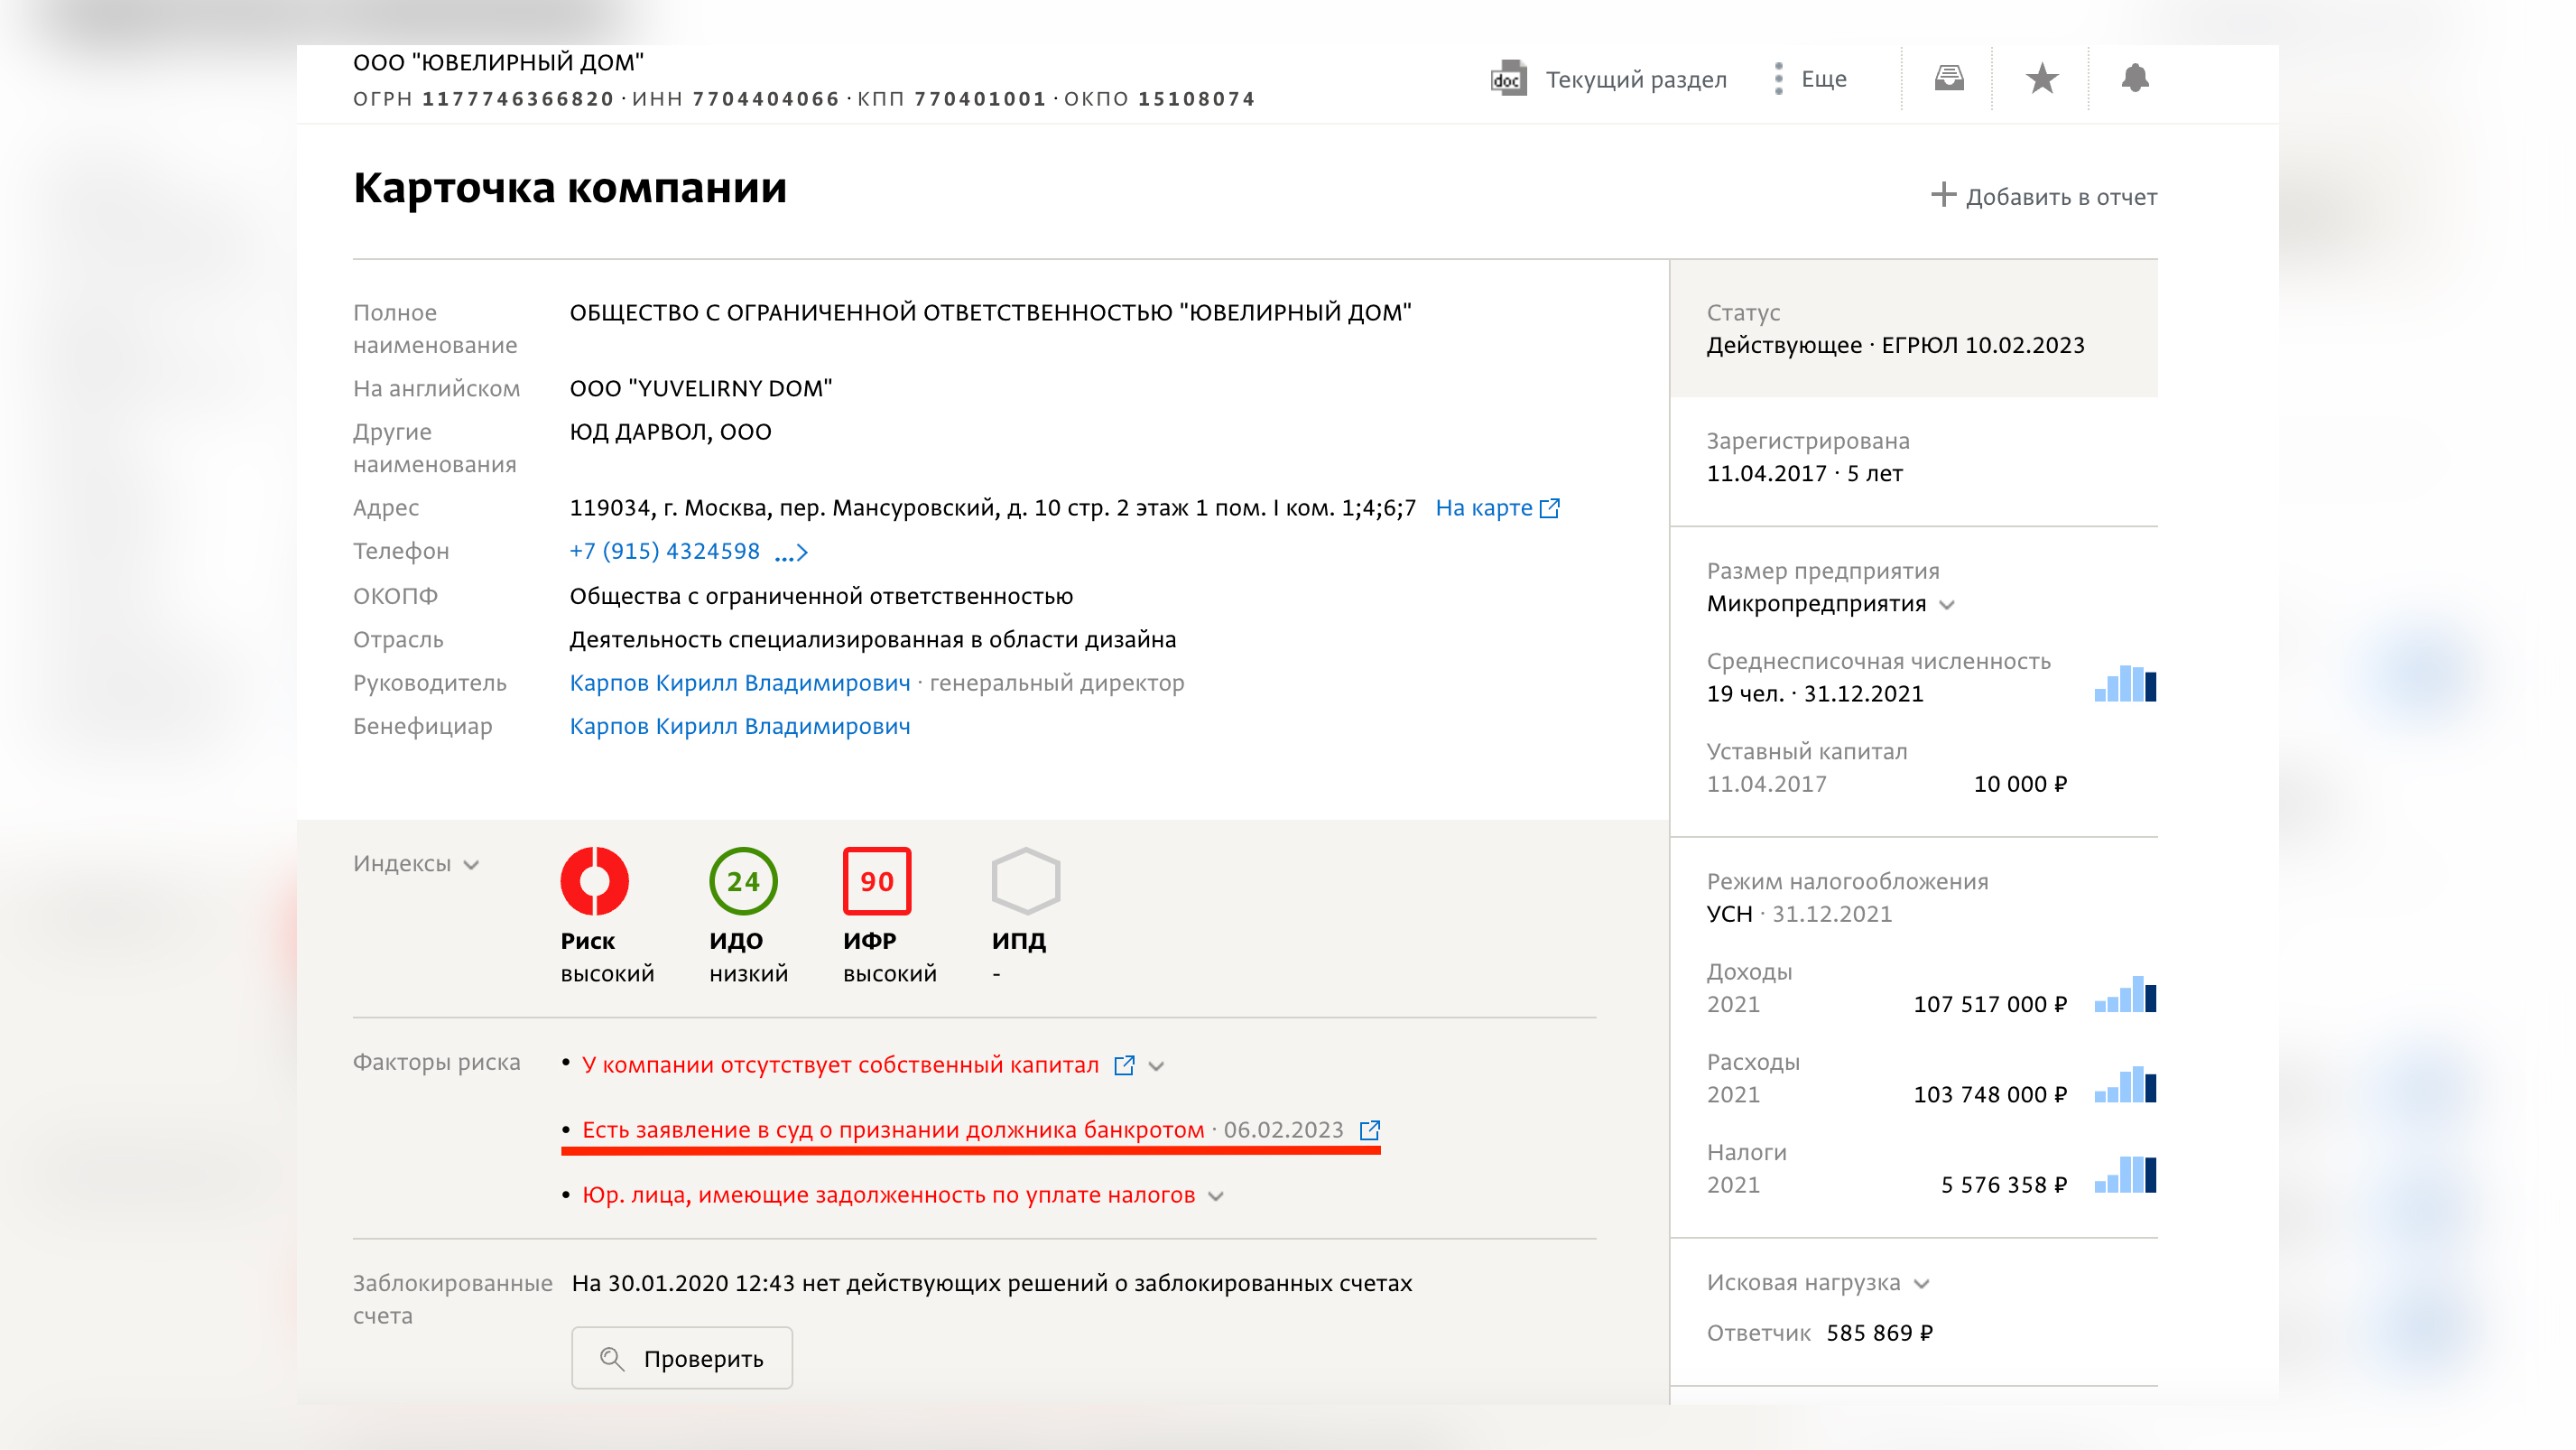Viewport: 2576px width, 1450px height.
Task: Click external-link icon after 06.02.2023 date
Action: [1370, 1131]
